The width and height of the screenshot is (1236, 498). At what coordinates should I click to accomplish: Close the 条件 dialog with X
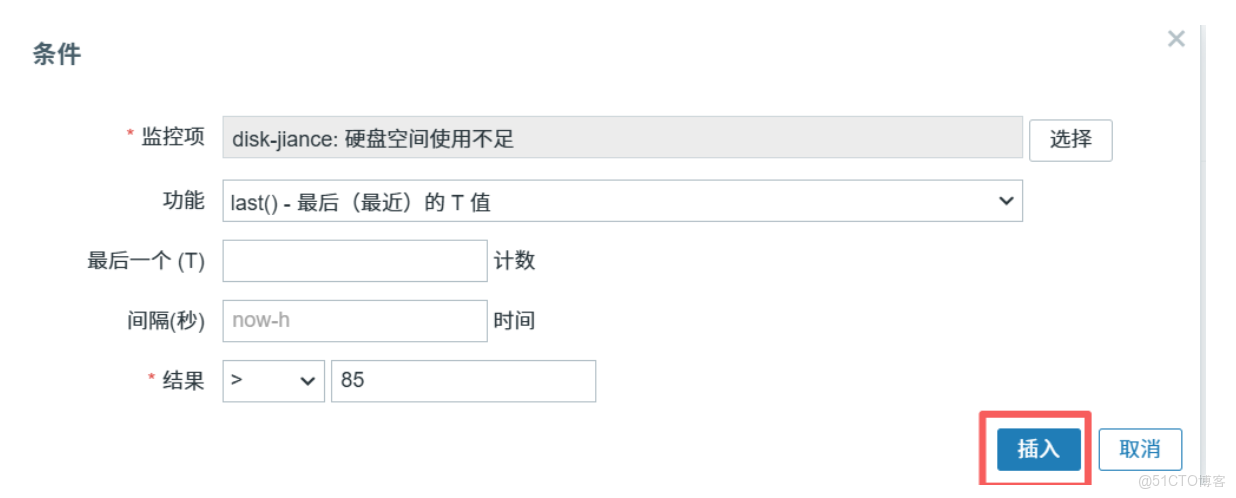pos(1176,39)
